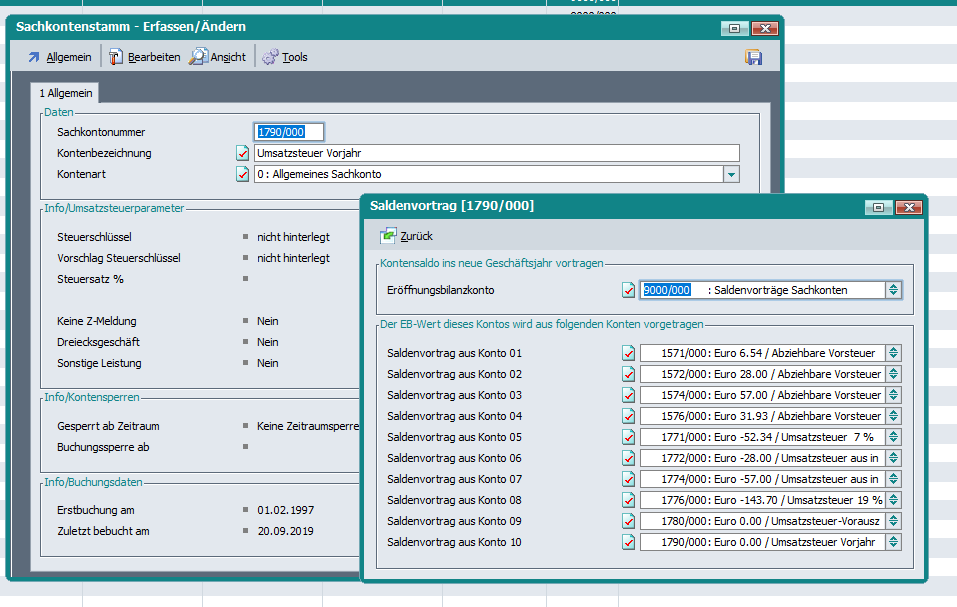
Task: Toggle checkmark for Saldenvortrag aus Konto 01
Action: [629, 353]
